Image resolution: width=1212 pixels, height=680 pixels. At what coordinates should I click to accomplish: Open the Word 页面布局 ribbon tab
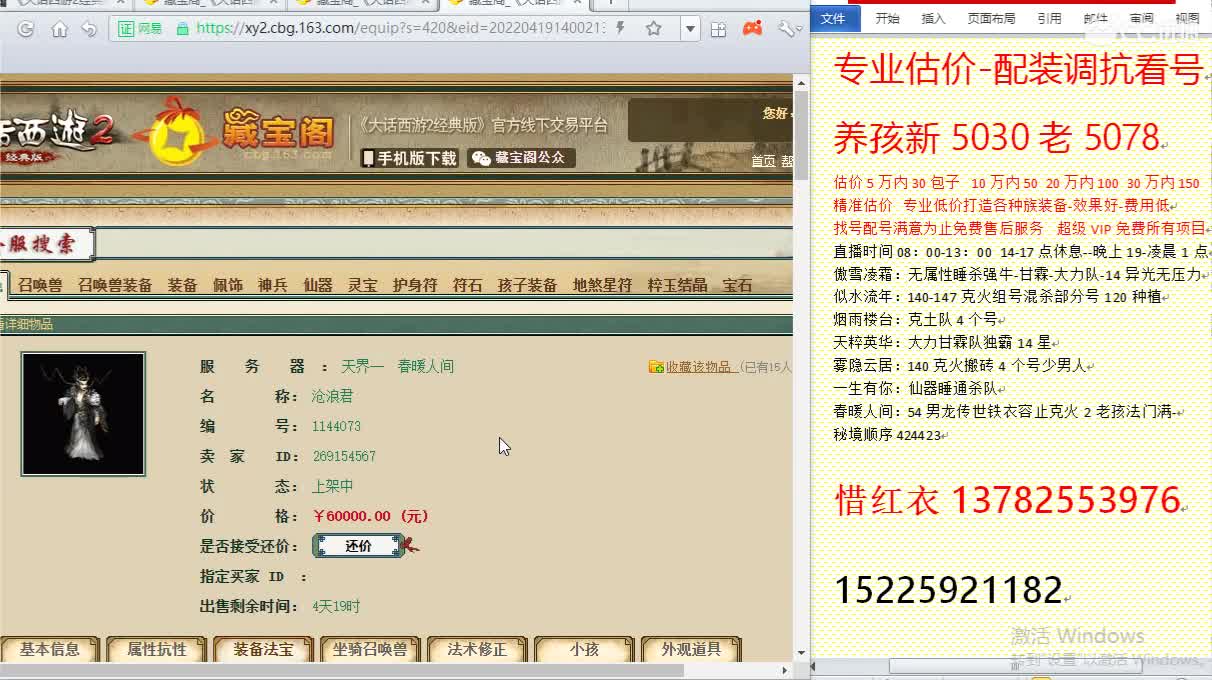tap(991, 18)
